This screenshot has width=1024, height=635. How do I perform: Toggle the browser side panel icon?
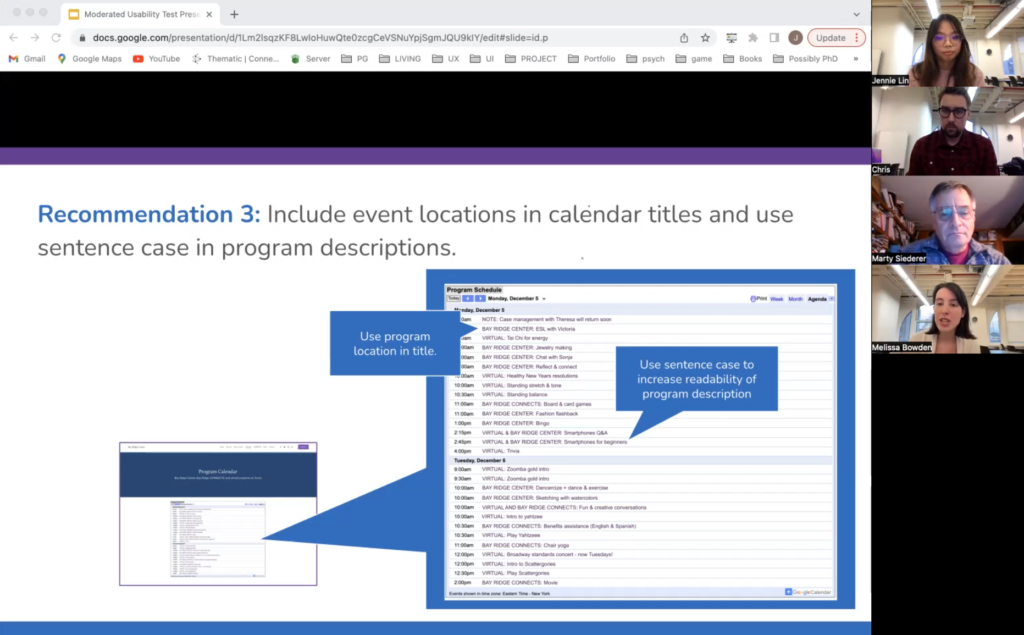click(774, 38)
